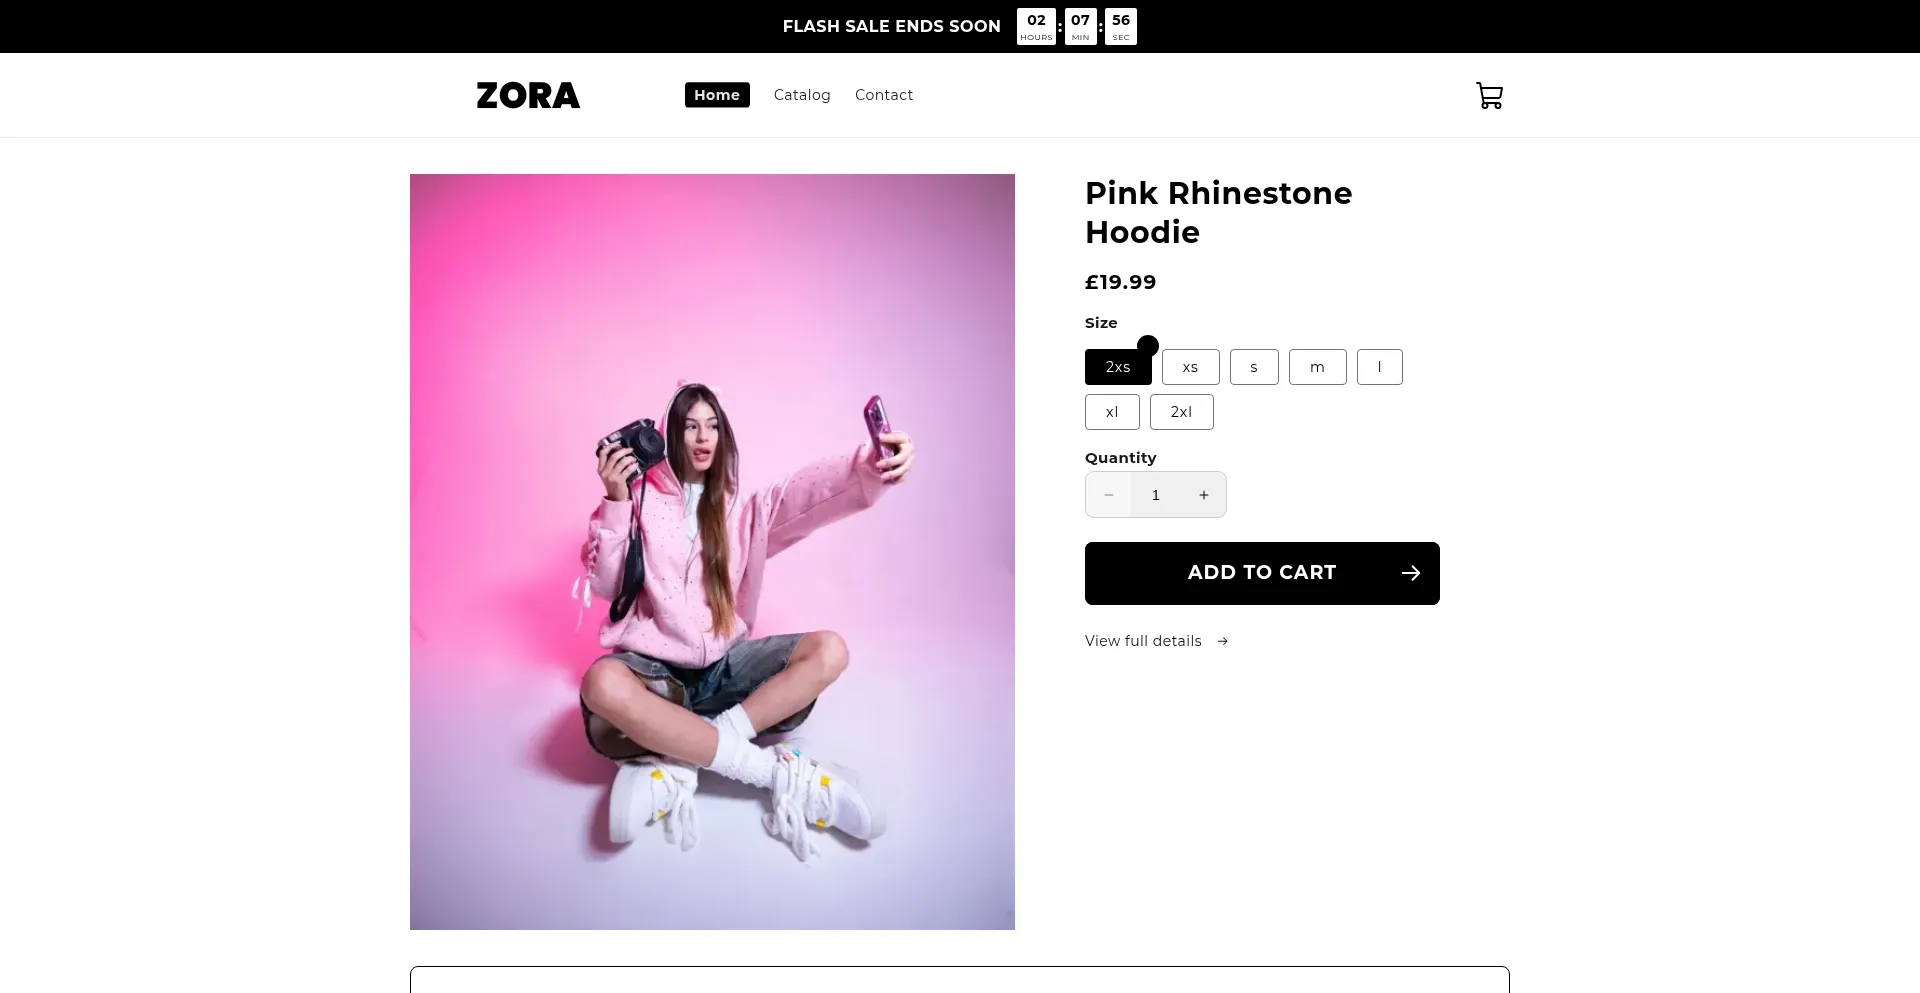This screenshot has height=993, width=1920.
Task: Select size 2xs
Action: tap(1117, 368)
